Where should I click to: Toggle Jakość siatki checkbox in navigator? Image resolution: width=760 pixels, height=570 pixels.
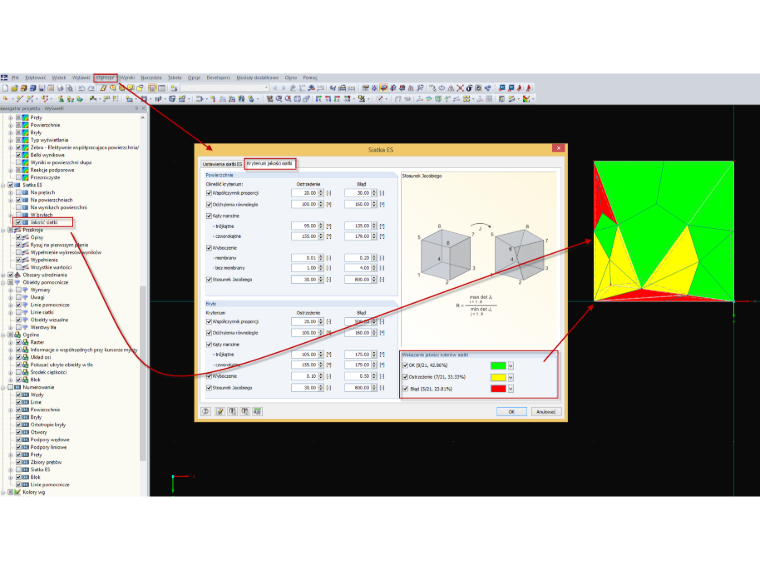pyautogui.click(x=18, y=222)
